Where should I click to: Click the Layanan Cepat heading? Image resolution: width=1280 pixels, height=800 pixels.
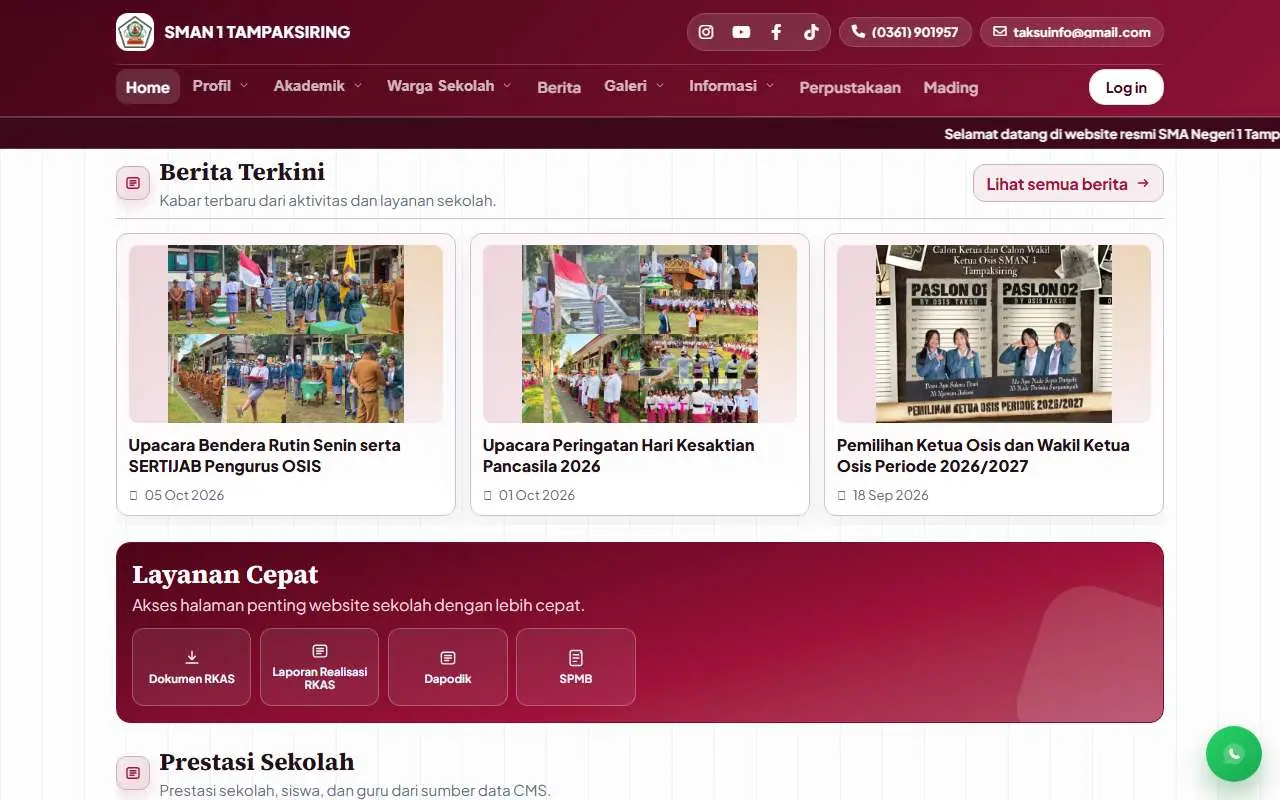coord(225,575)
